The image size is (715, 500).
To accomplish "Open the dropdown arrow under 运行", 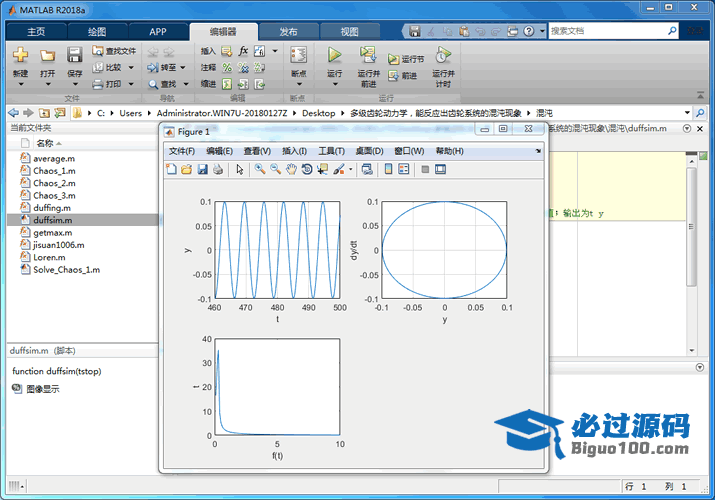I will (335, 84).
